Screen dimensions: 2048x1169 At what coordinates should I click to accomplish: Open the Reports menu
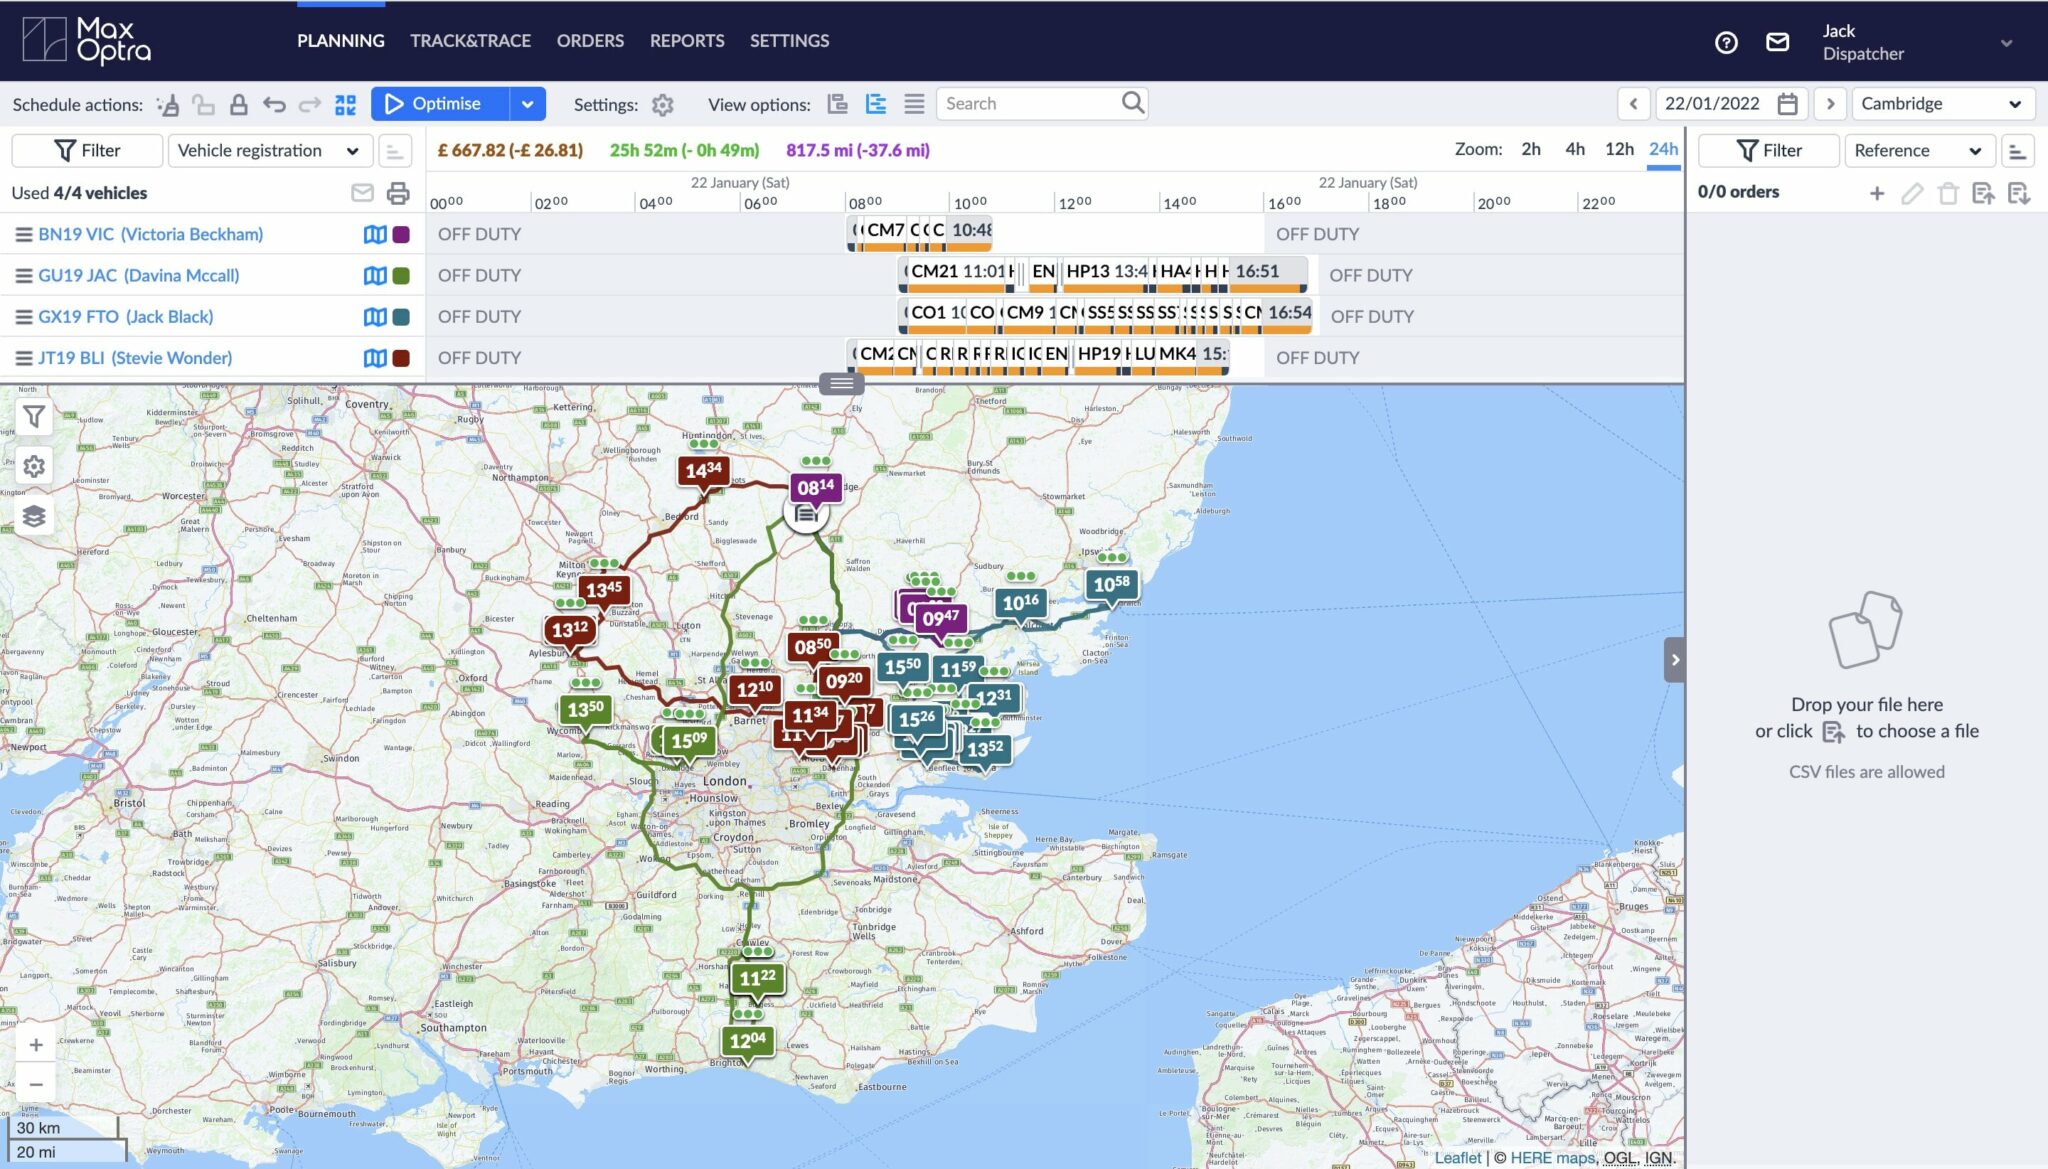(x=686, y=41)
